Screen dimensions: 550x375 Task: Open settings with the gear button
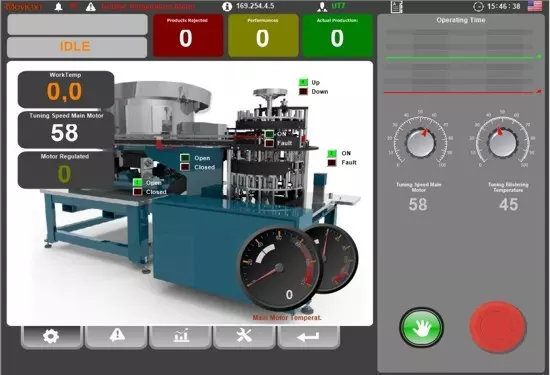click(x=51, y=337)
